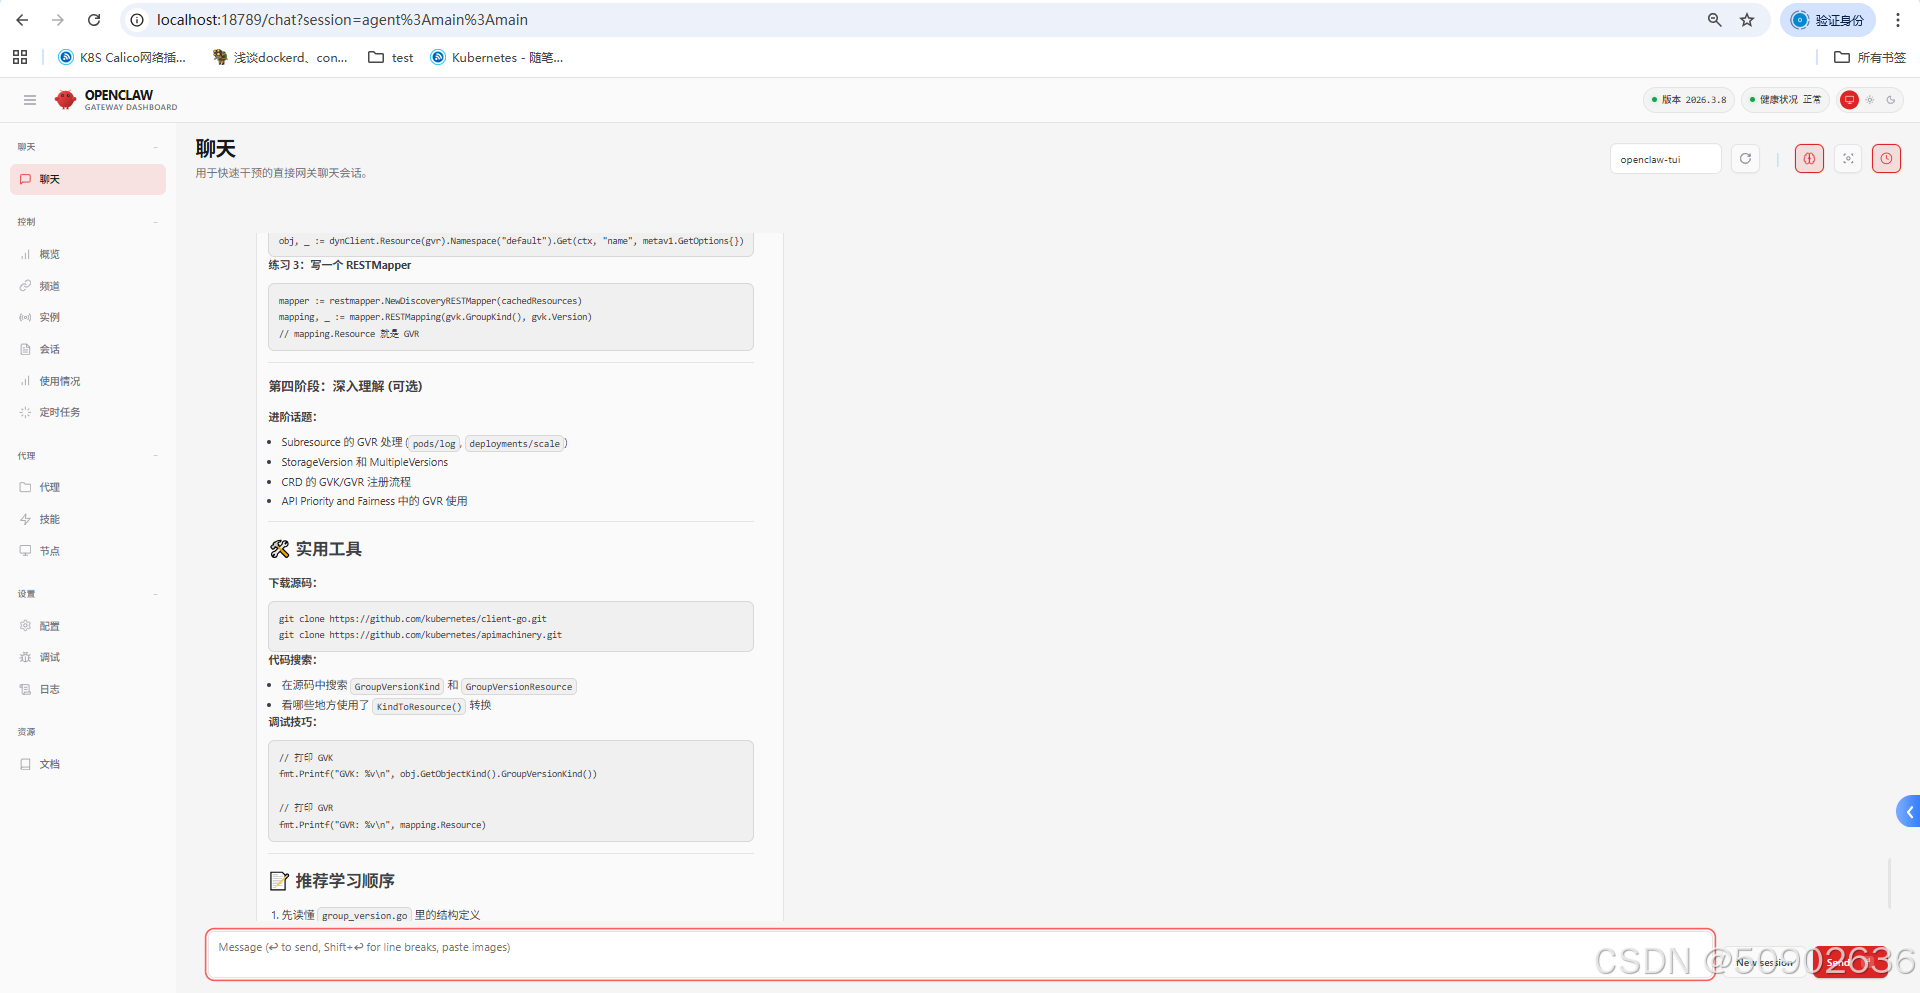Go back in browser history
This screenshot has width=1920, height=993.
pos(22,20)
